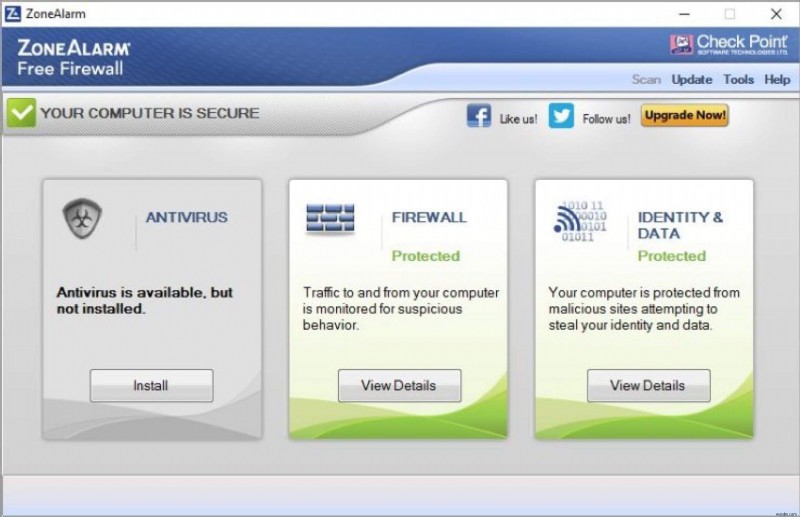
Task: Open the Scan menu
Action: tap(646, 80)
